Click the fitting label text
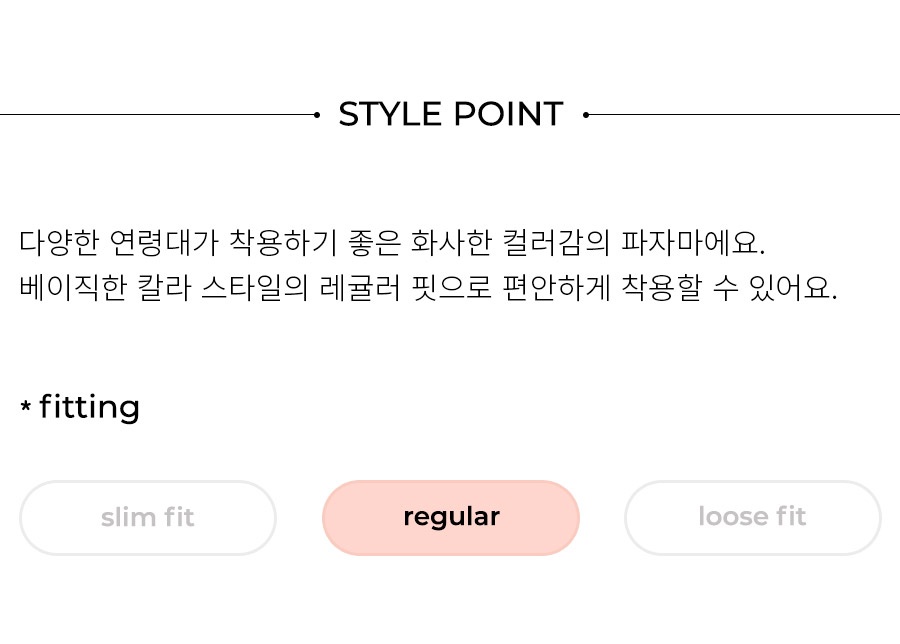 (90, 407)
